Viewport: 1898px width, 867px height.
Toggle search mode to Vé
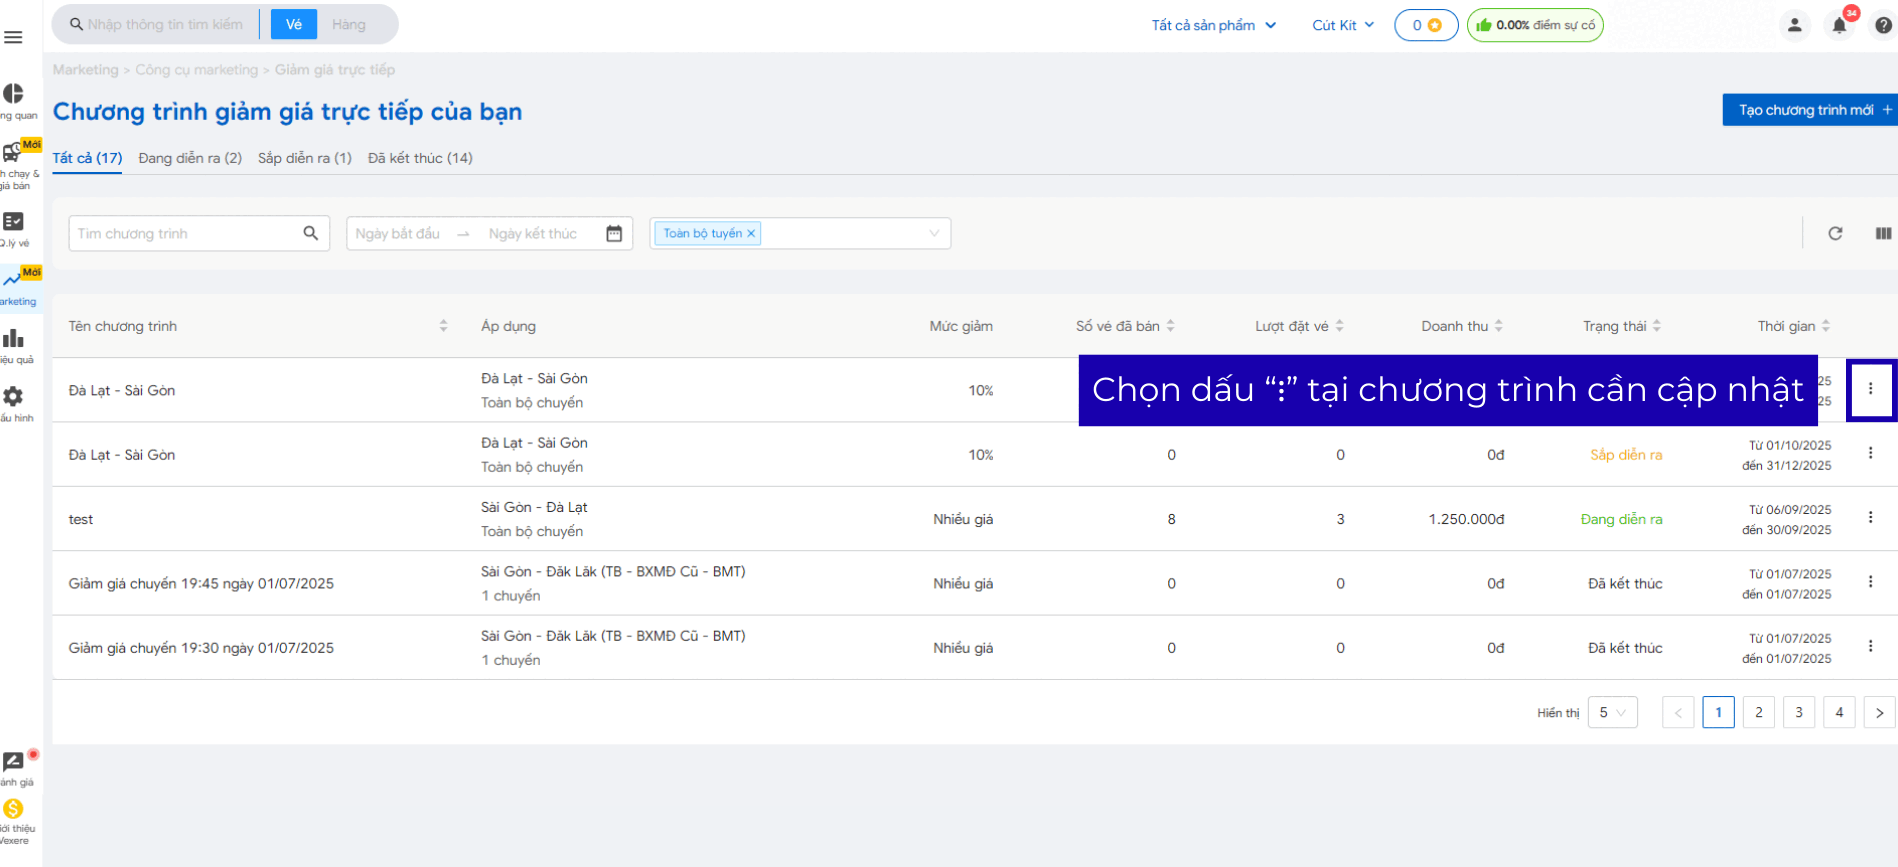click(294, 25)
